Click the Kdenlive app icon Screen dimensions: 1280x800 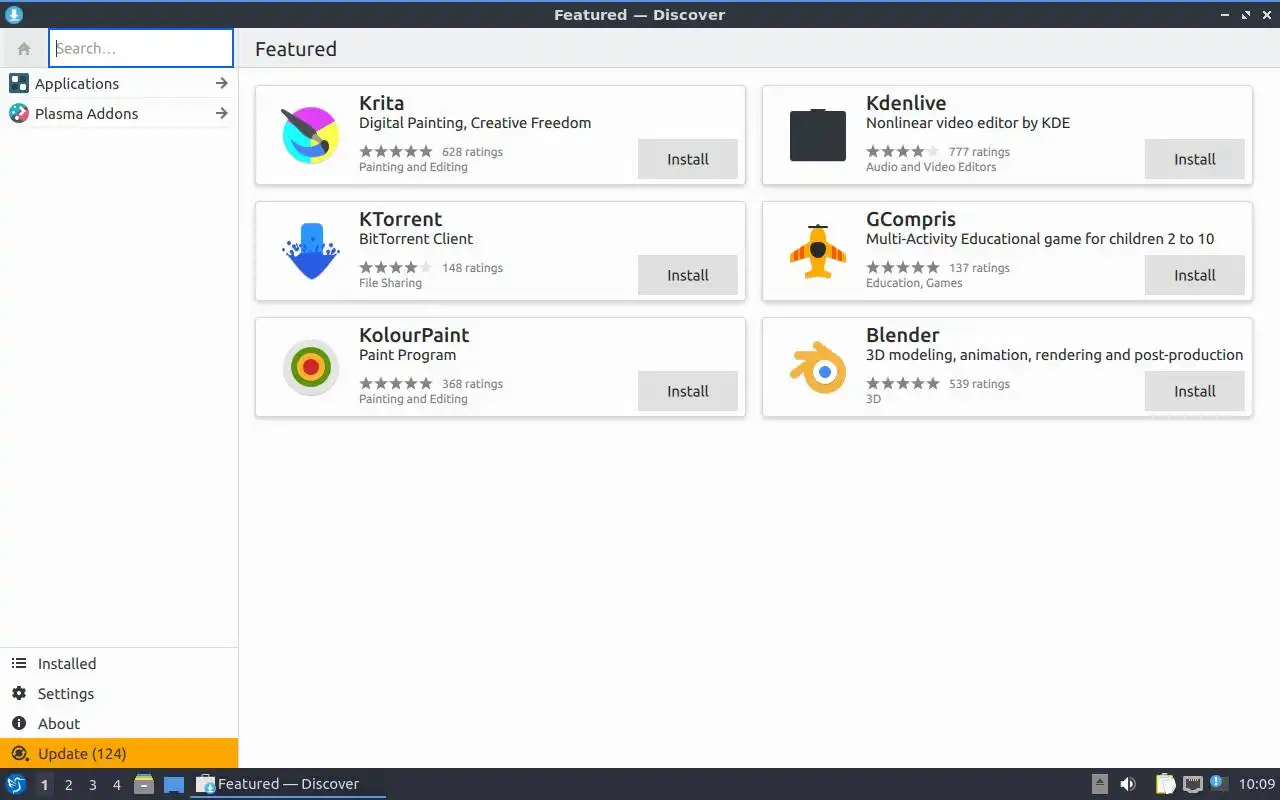click(x=818, y=135)
